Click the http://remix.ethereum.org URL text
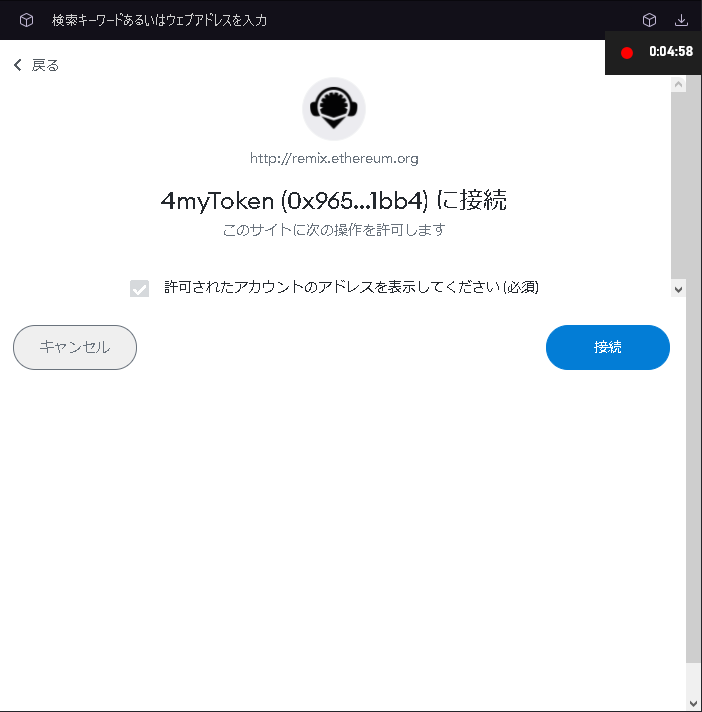 334,158
